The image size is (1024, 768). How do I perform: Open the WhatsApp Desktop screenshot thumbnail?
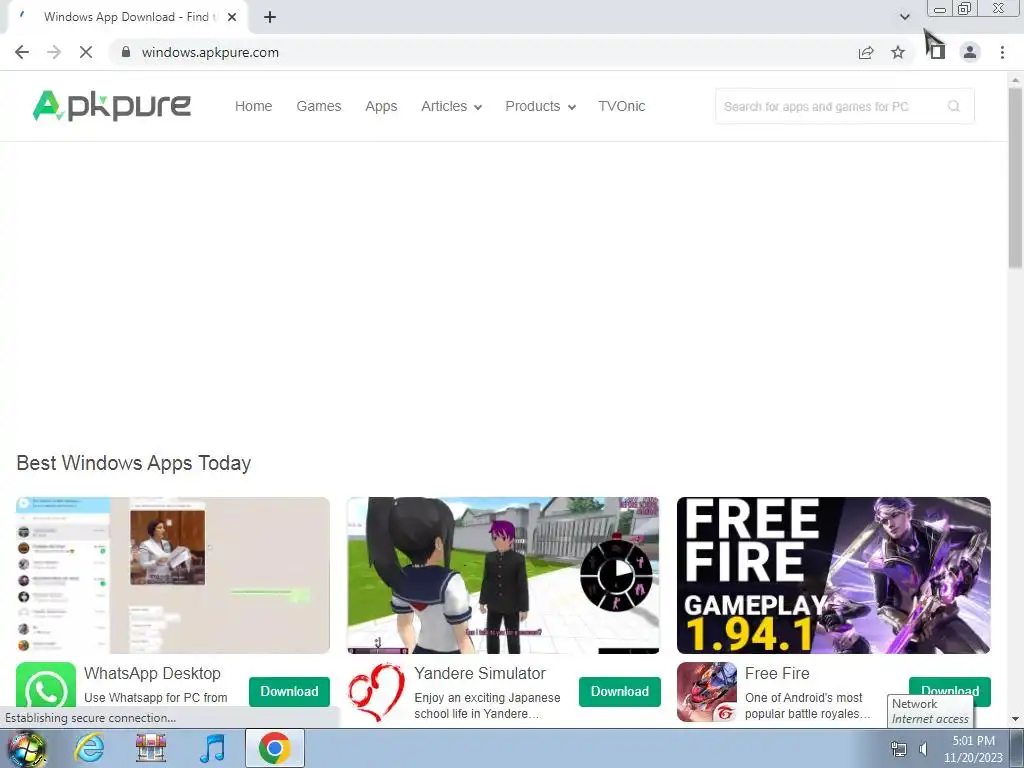[x=173, y=575]
